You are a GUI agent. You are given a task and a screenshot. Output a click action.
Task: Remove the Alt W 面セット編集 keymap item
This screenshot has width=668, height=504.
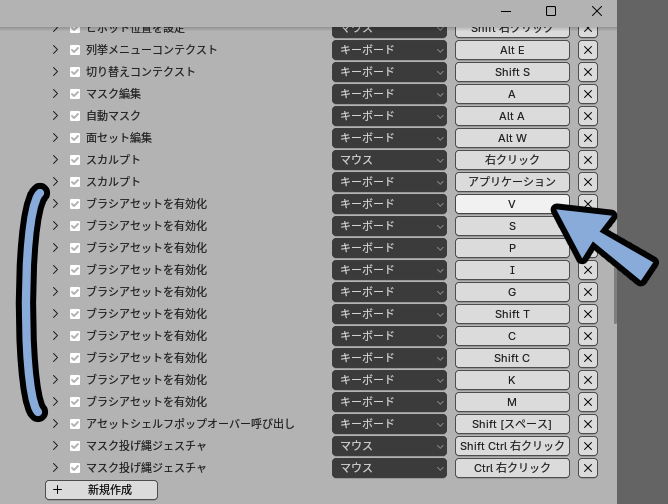[588, 138]
